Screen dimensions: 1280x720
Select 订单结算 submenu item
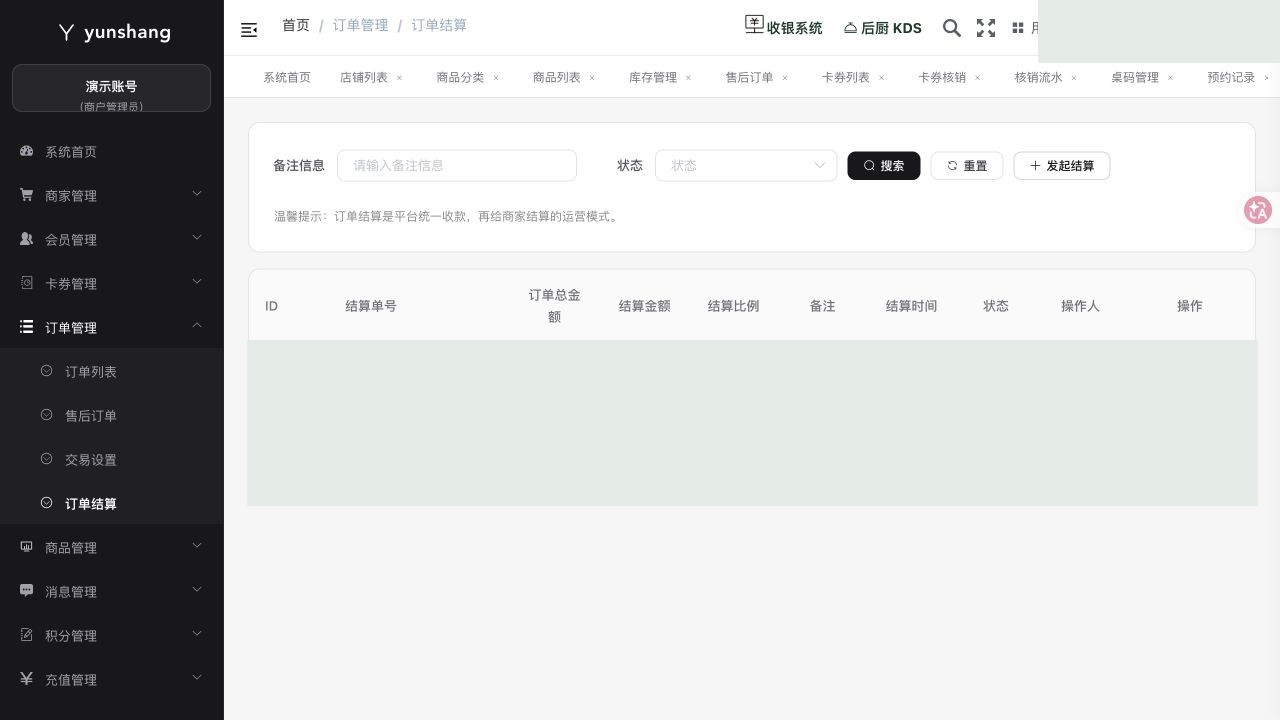[x=112, y=504]
